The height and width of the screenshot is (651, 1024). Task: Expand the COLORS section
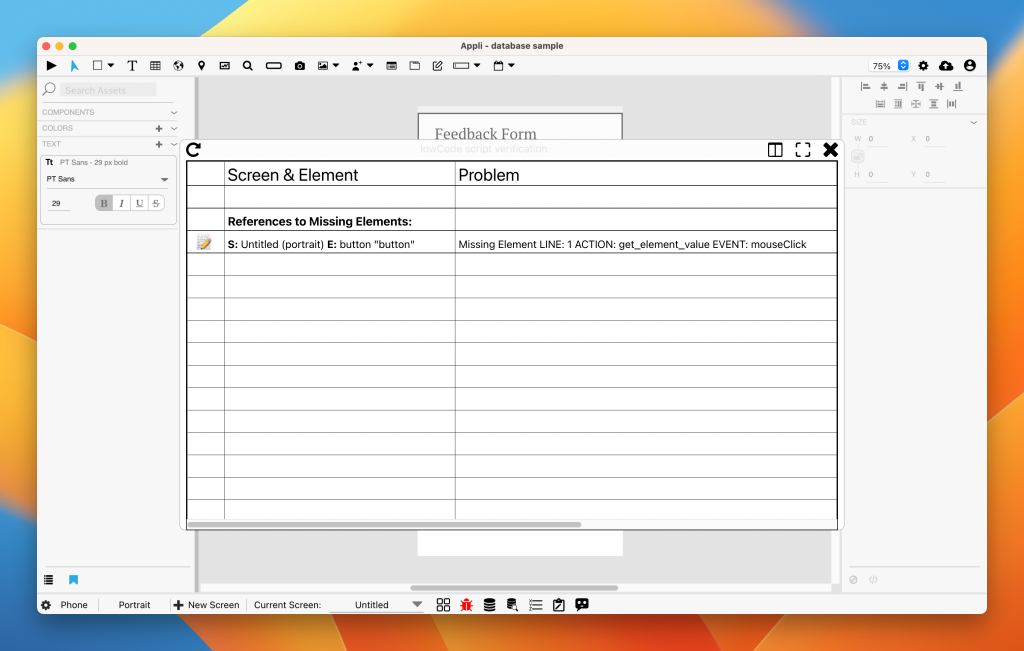(174, 129)
